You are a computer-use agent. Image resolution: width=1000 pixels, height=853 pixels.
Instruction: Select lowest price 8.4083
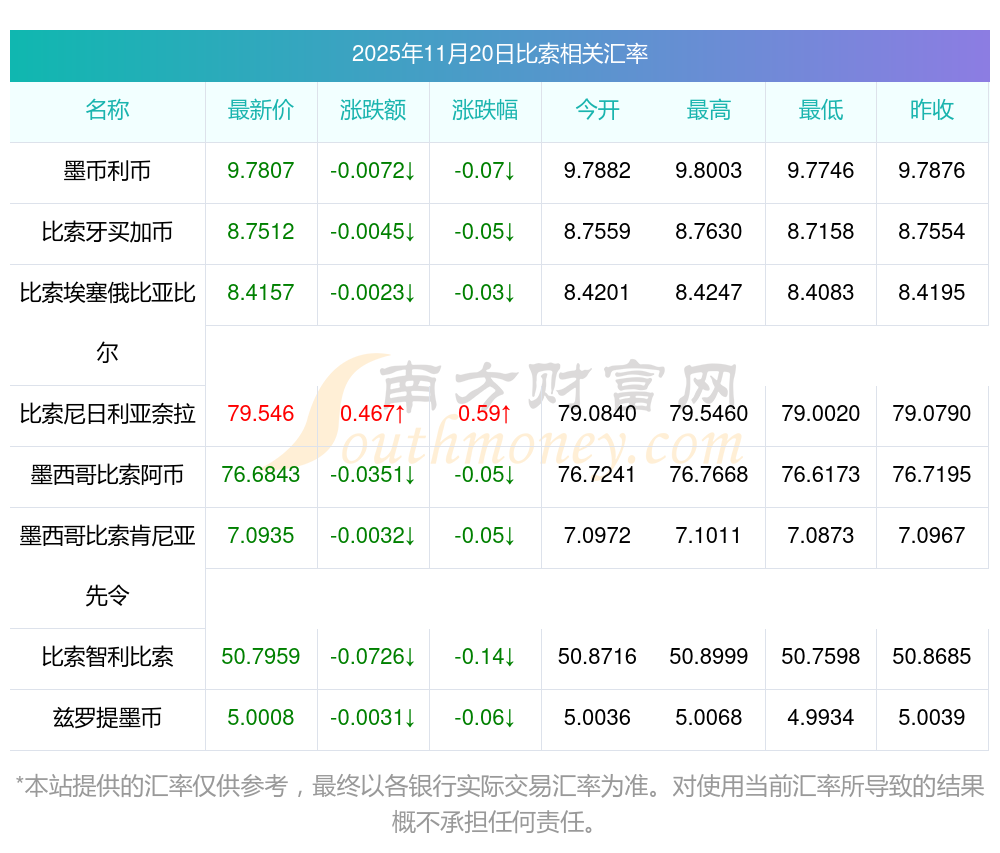point(821,293)
